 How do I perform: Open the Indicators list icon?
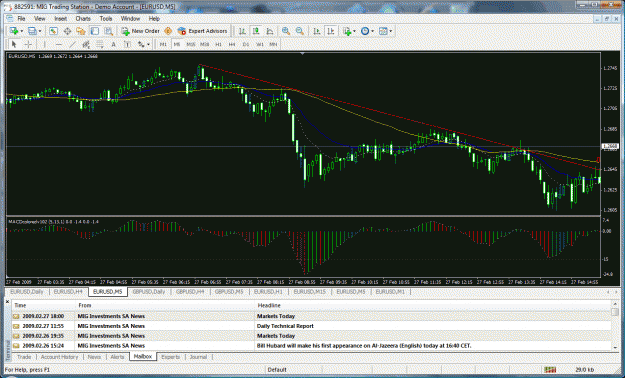tap(346, 31)
